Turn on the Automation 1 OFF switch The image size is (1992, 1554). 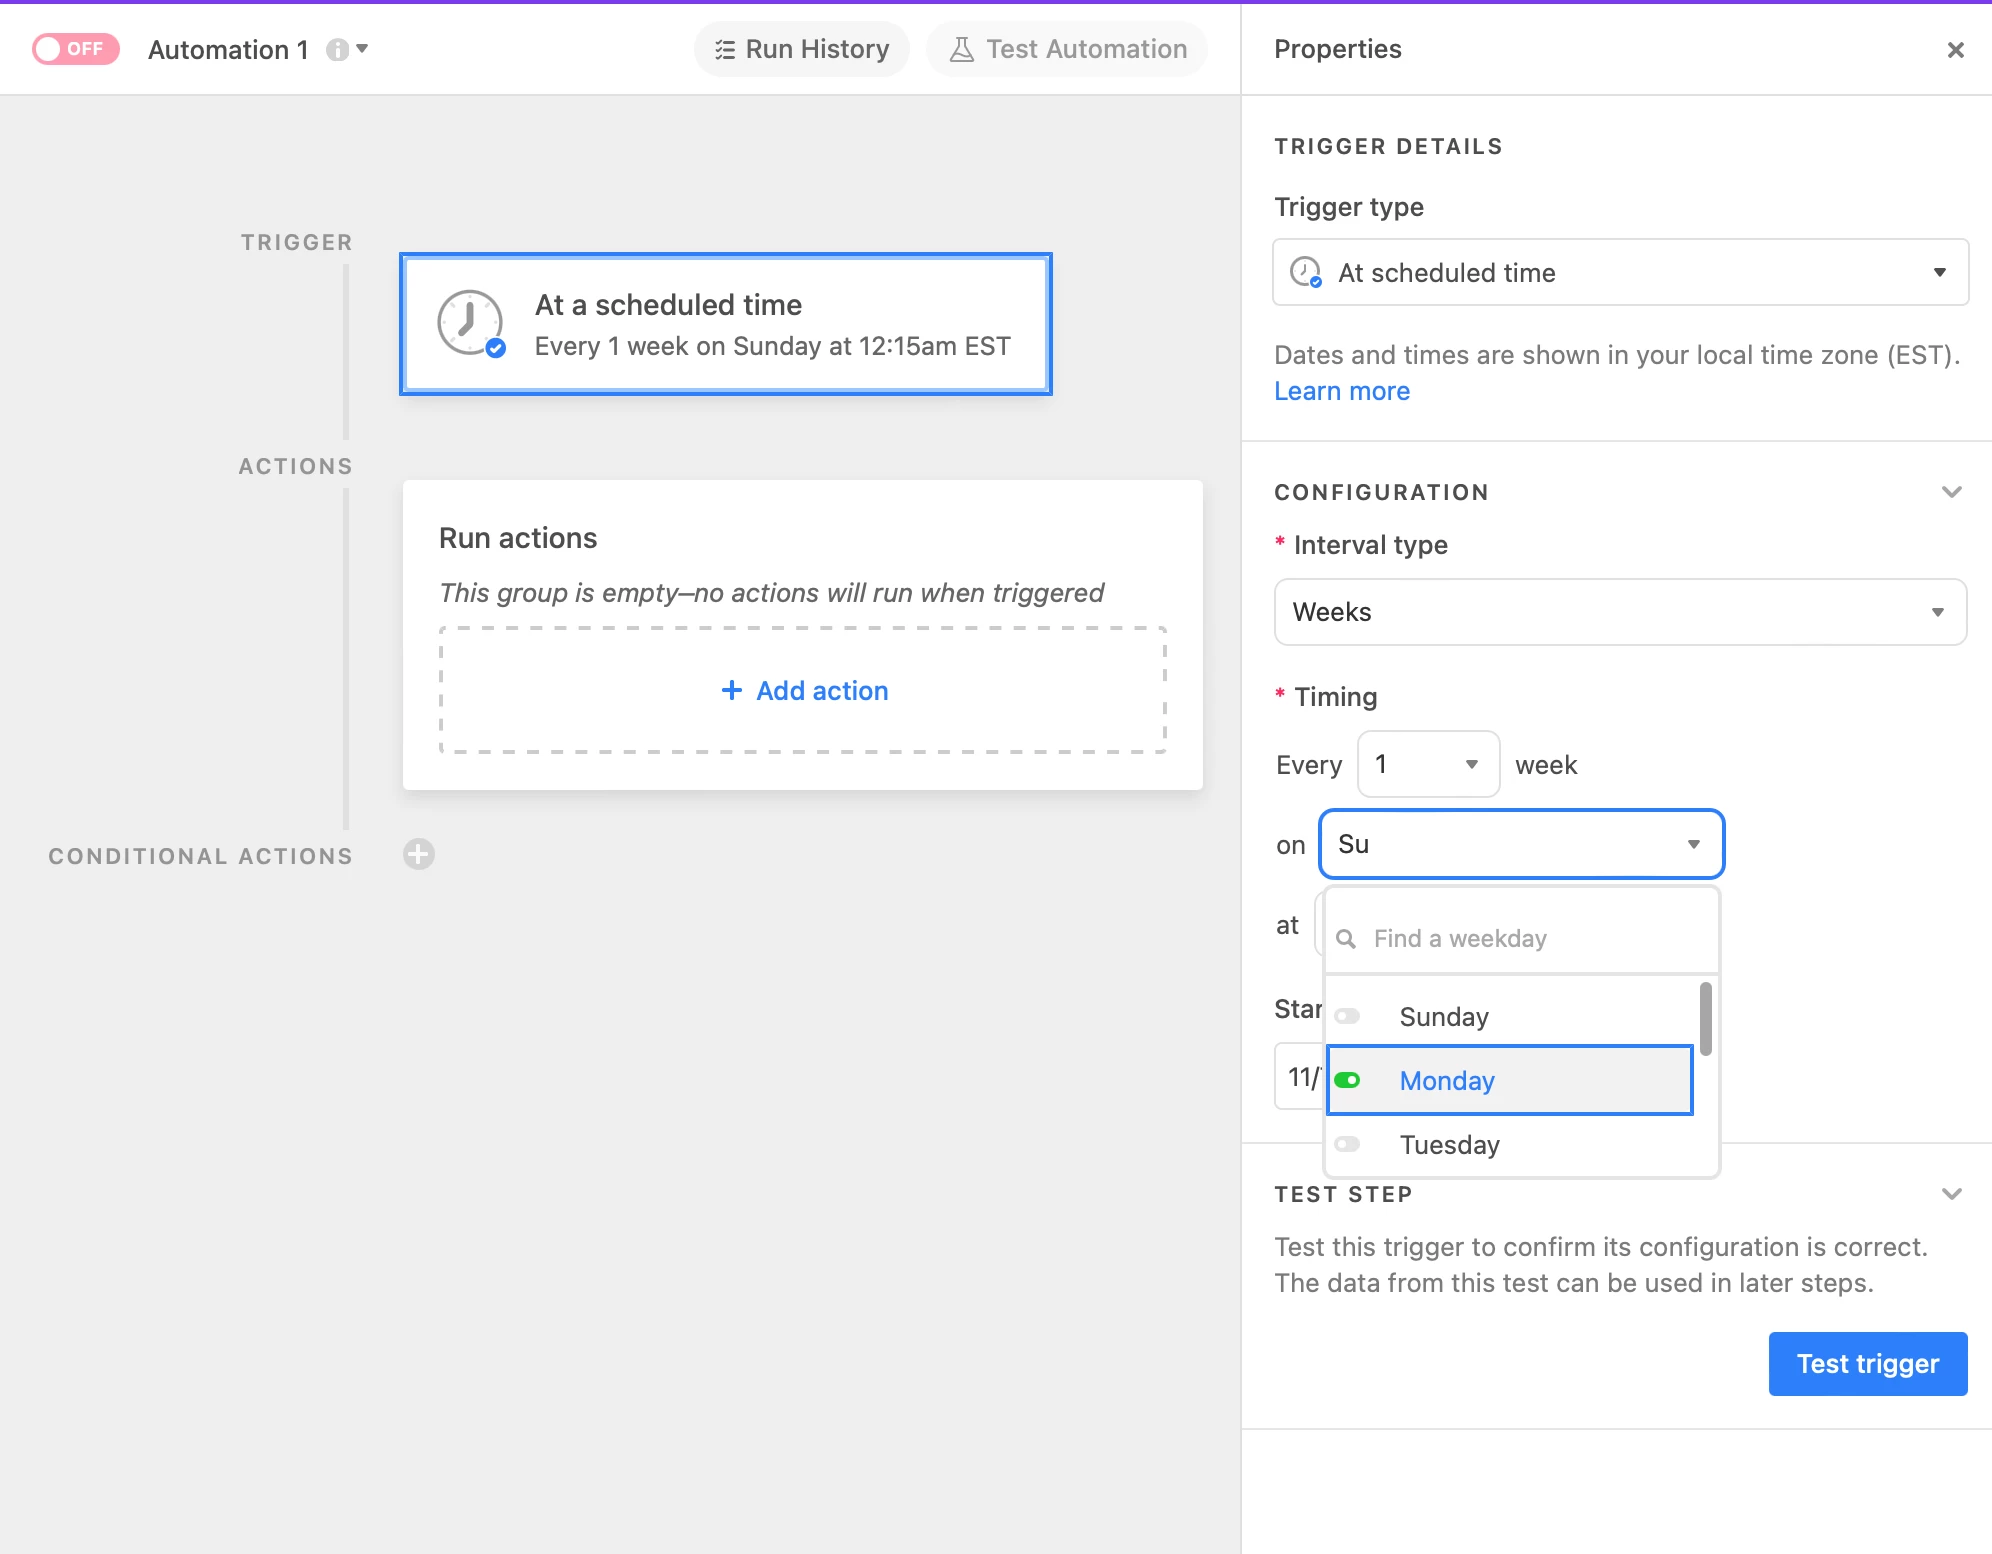coord(76,49)
